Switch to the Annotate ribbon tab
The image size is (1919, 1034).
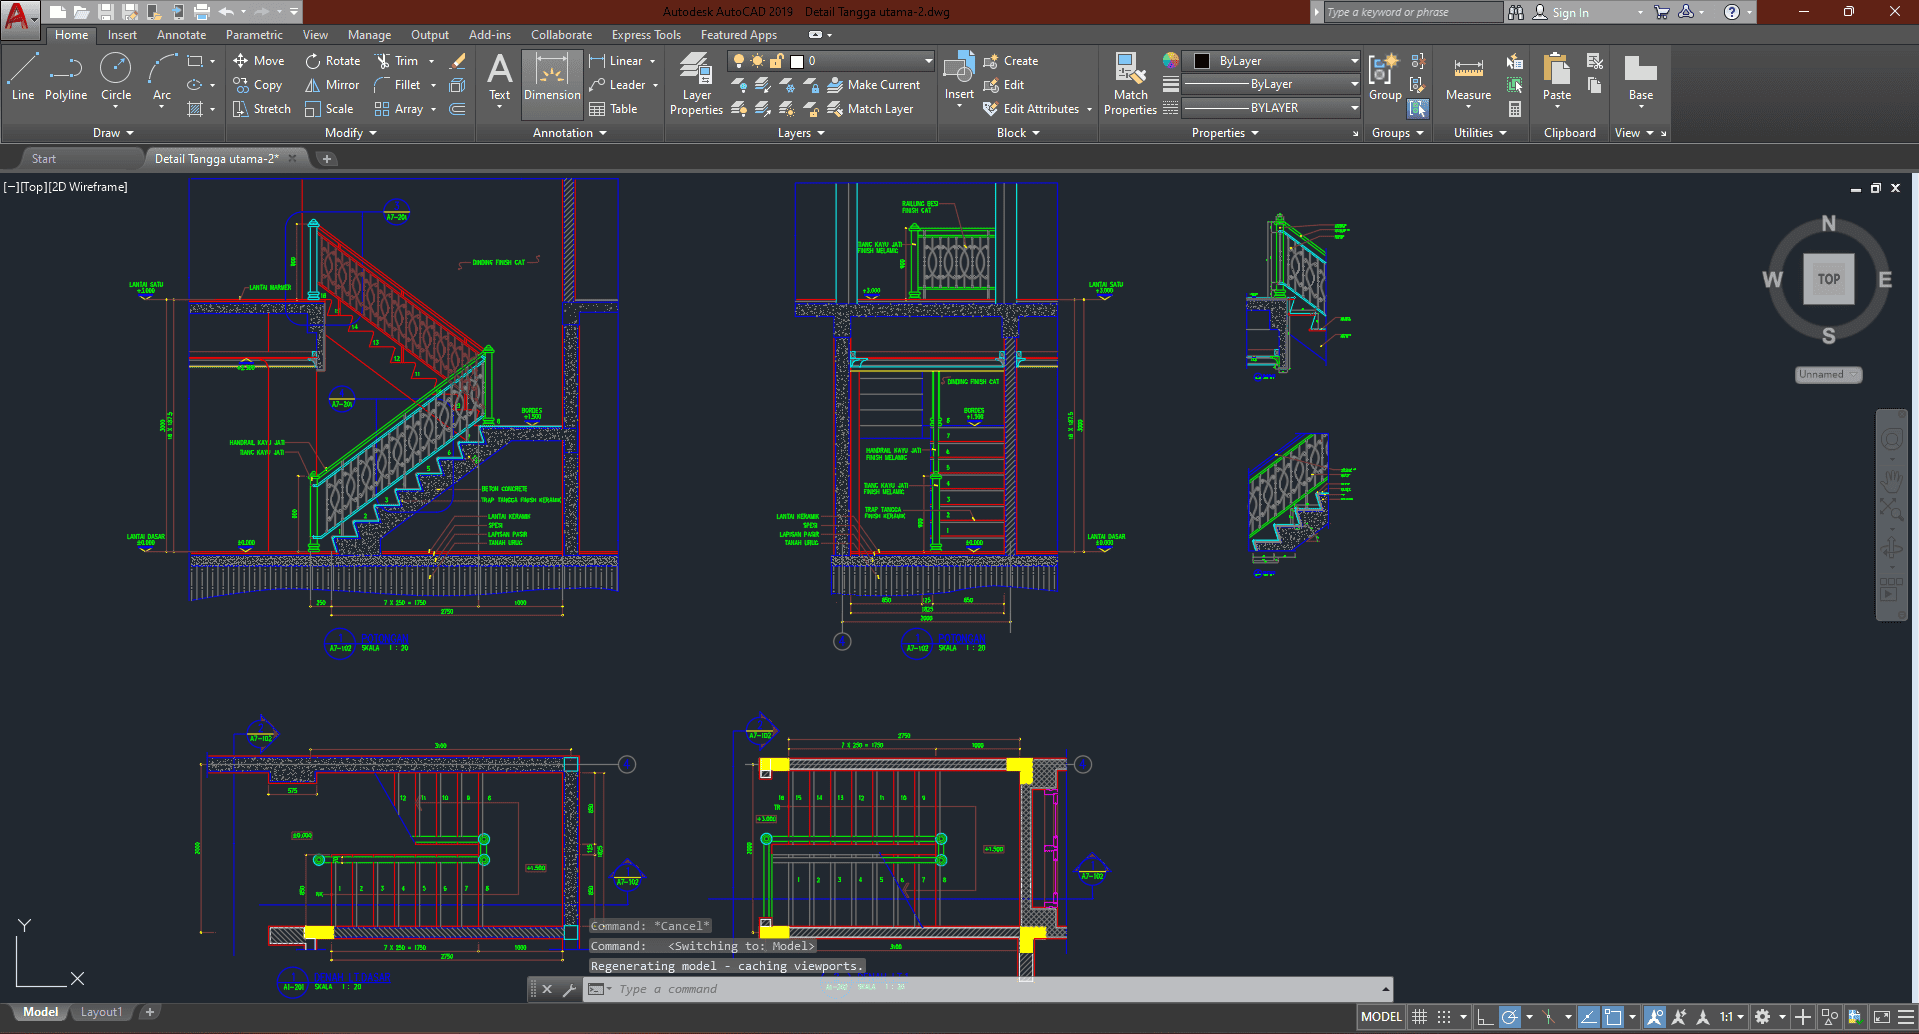click(x=181, y=35)
